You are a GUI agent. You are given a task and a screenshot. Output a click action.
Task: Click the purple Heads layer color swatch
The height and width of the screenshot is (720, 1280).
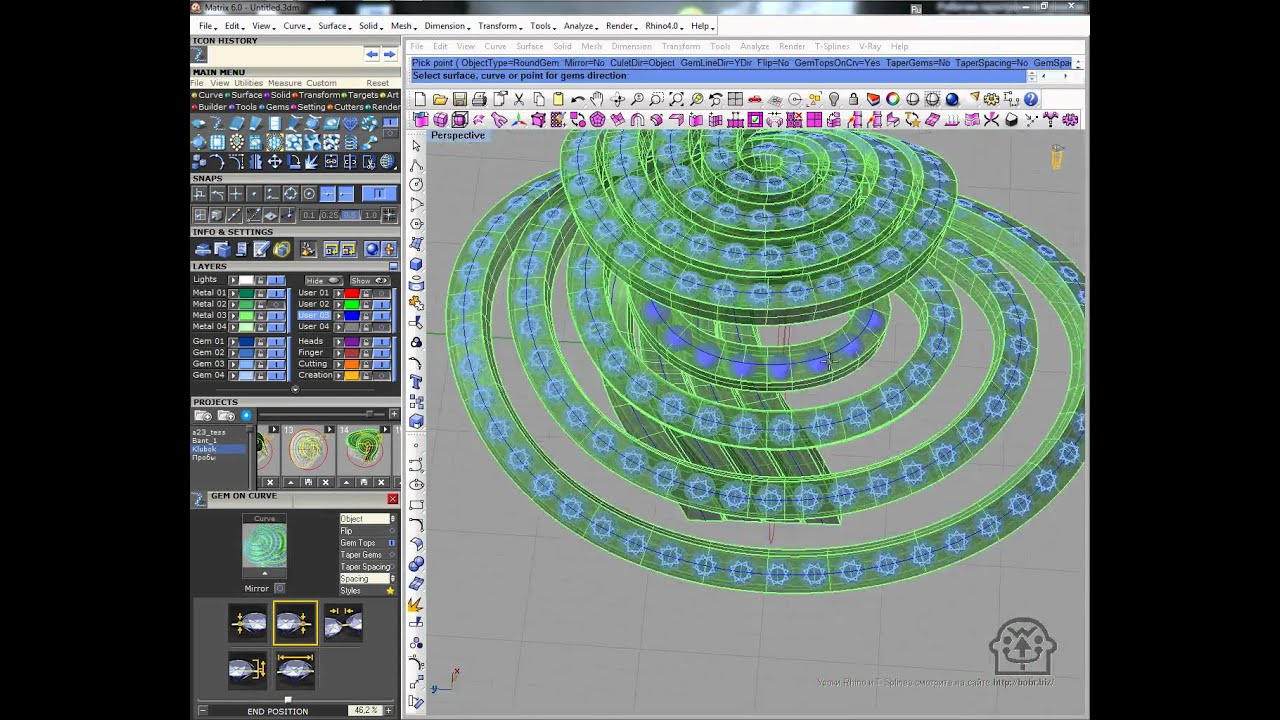tap(352, 342)
